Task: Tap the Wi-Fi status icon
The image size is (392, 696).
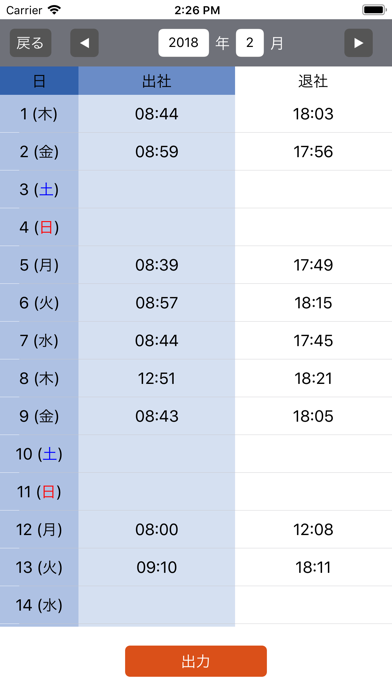Action: (55, 10)
